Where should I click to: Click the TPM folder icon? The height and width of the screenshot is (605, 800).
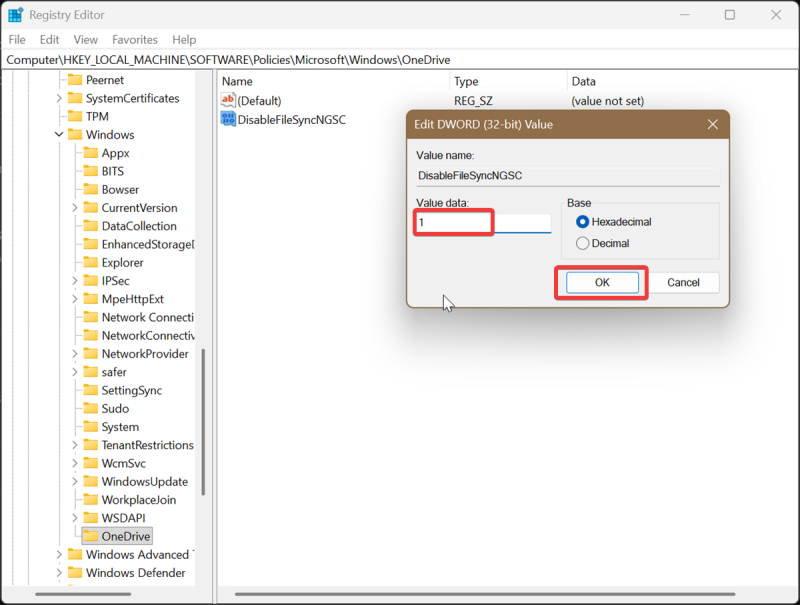point(75,116)
